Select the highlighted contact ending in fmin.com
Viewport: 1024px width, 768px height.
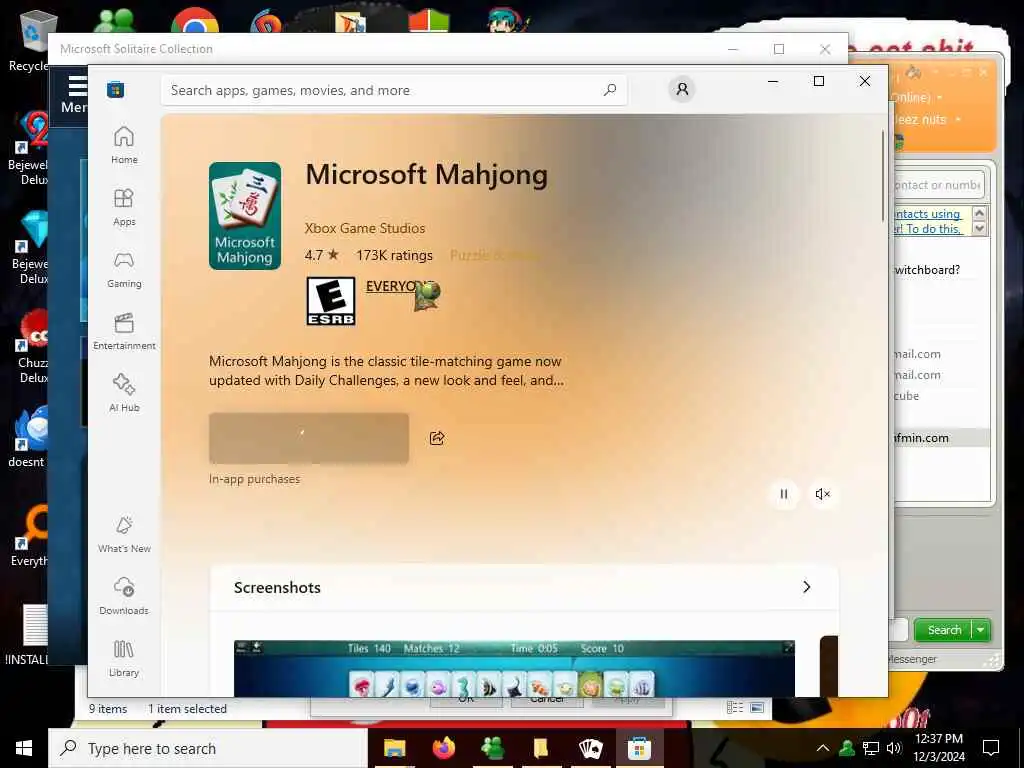pyautogui.click(x=941, y=438)
